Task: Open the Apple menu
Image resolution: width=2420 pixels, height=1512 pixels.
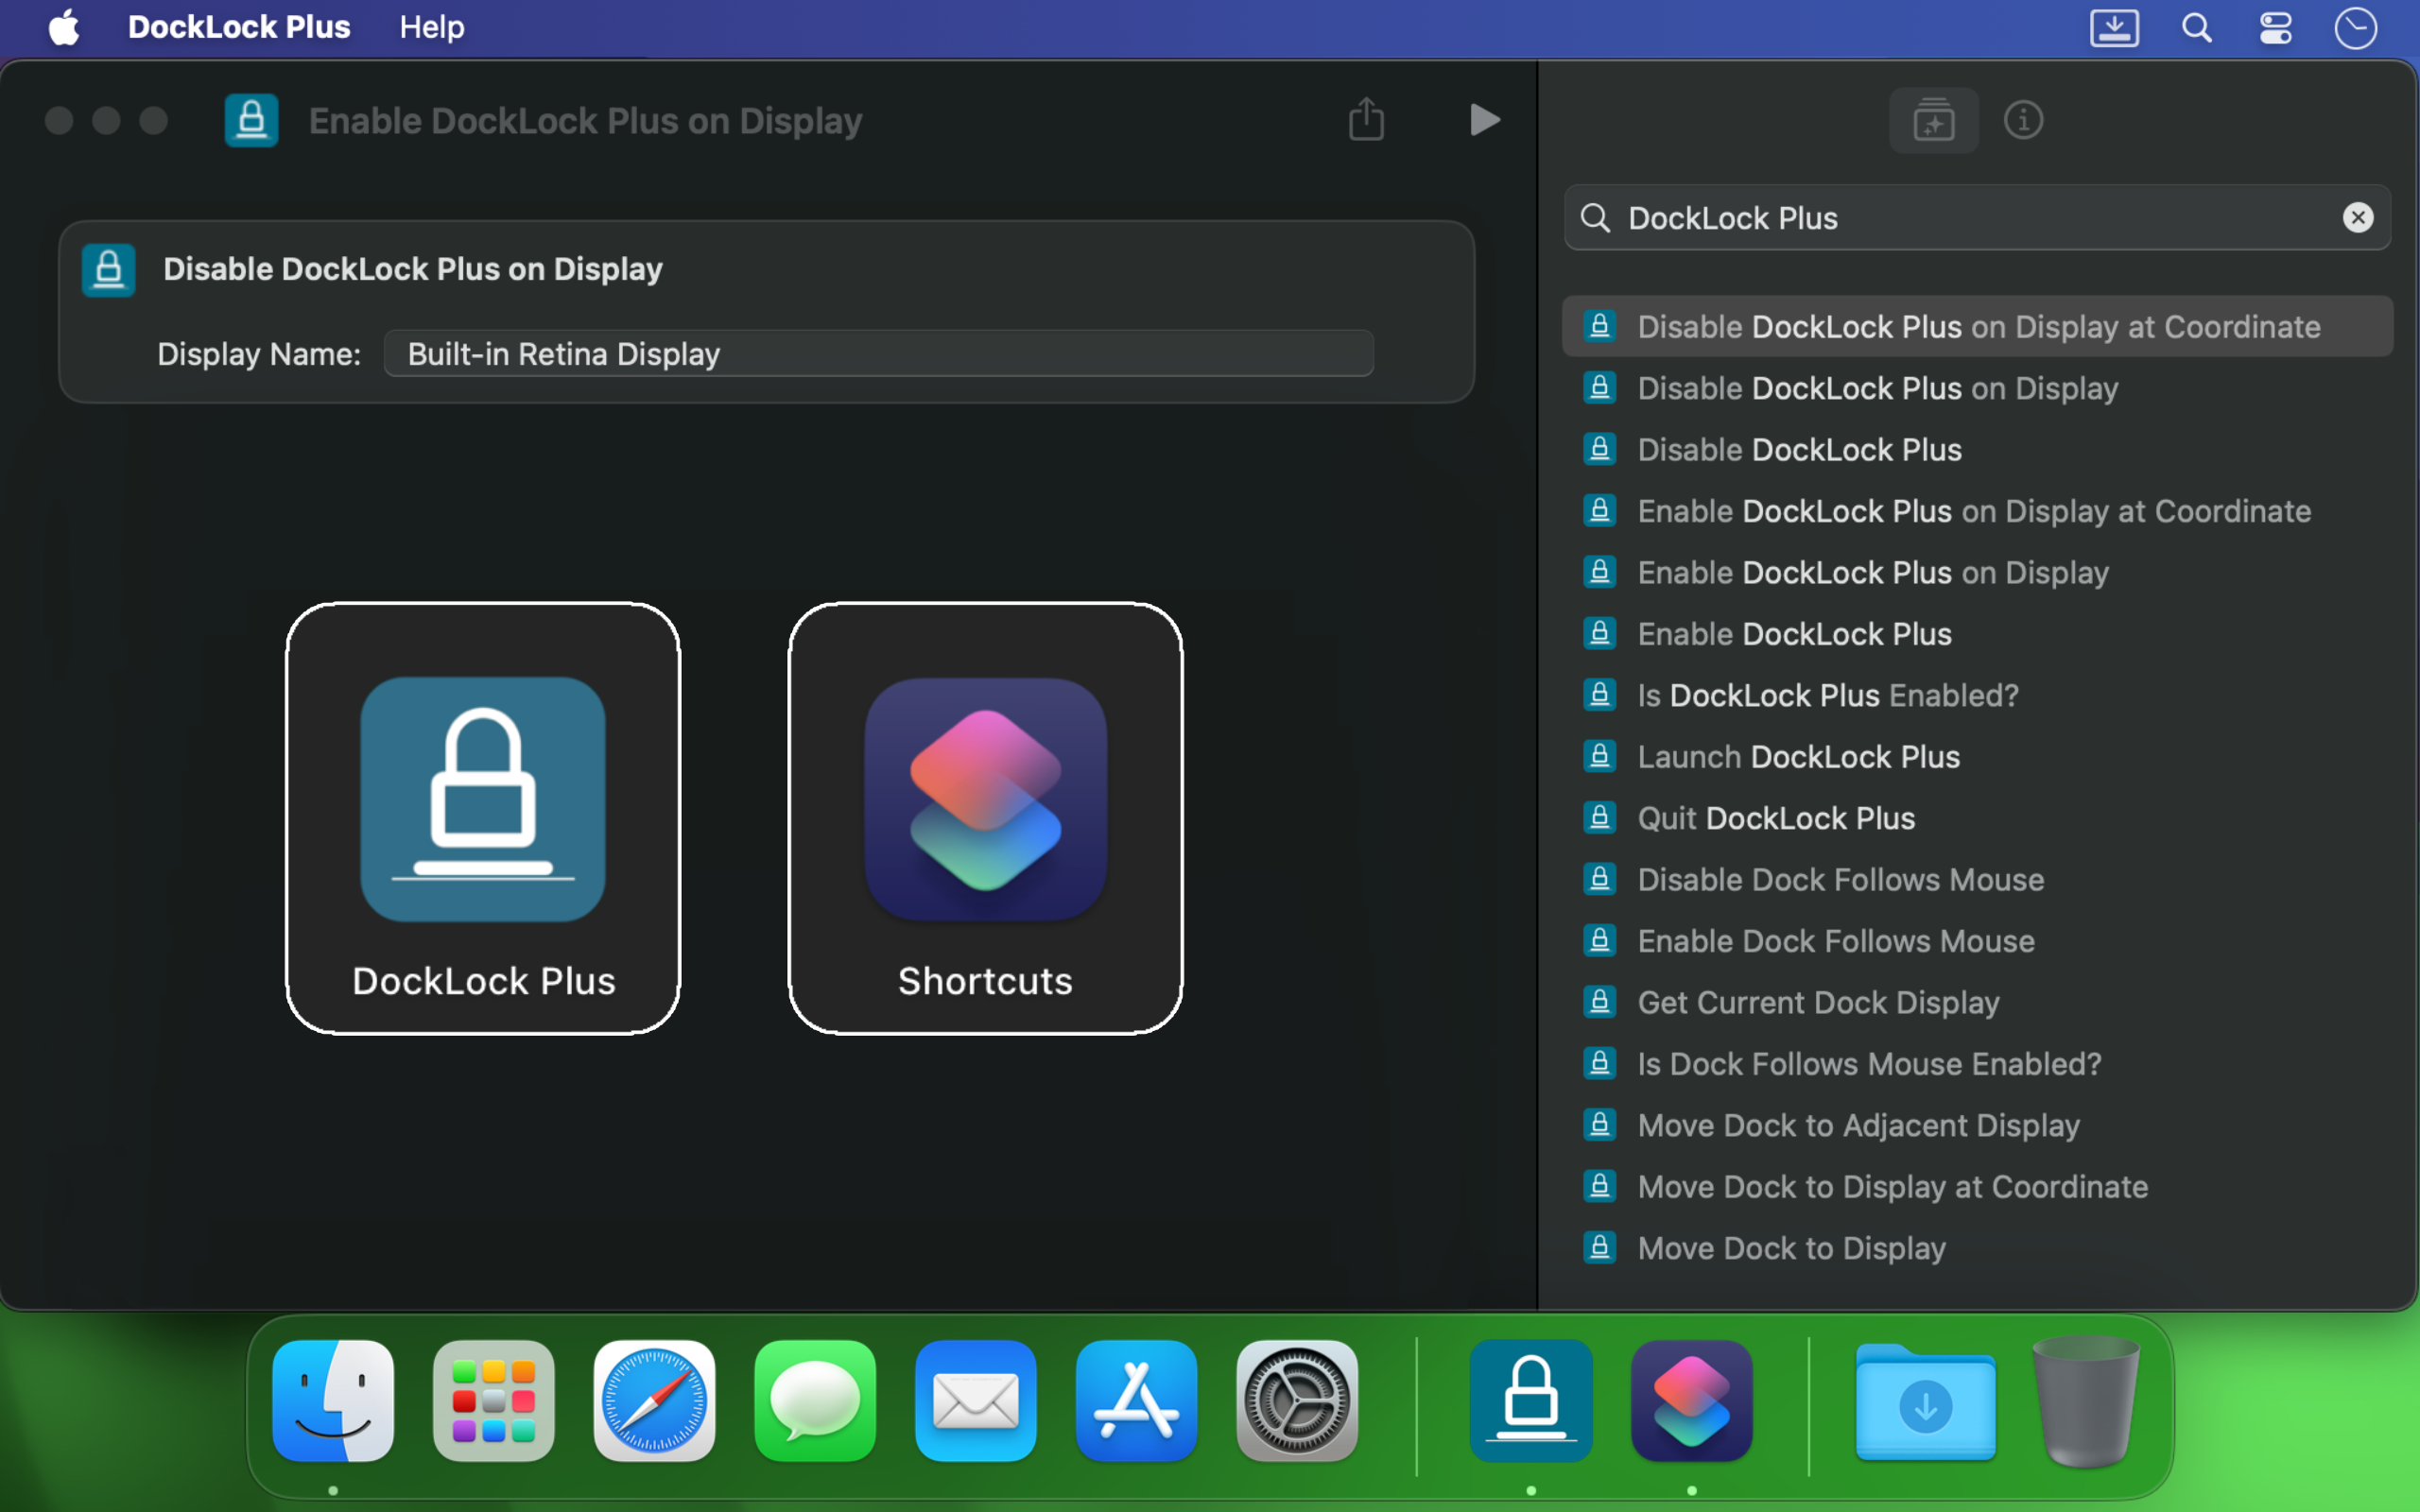Action: coord(64,27)
